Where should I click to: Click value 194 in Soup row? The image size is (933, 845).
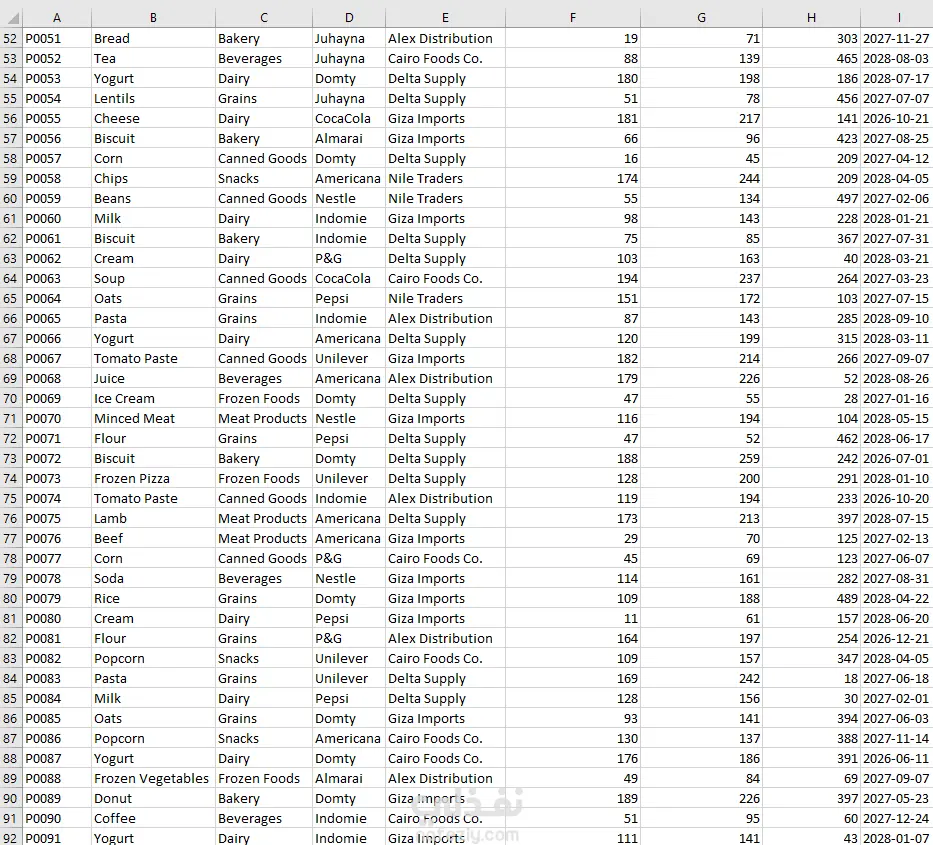coord(573,278)
